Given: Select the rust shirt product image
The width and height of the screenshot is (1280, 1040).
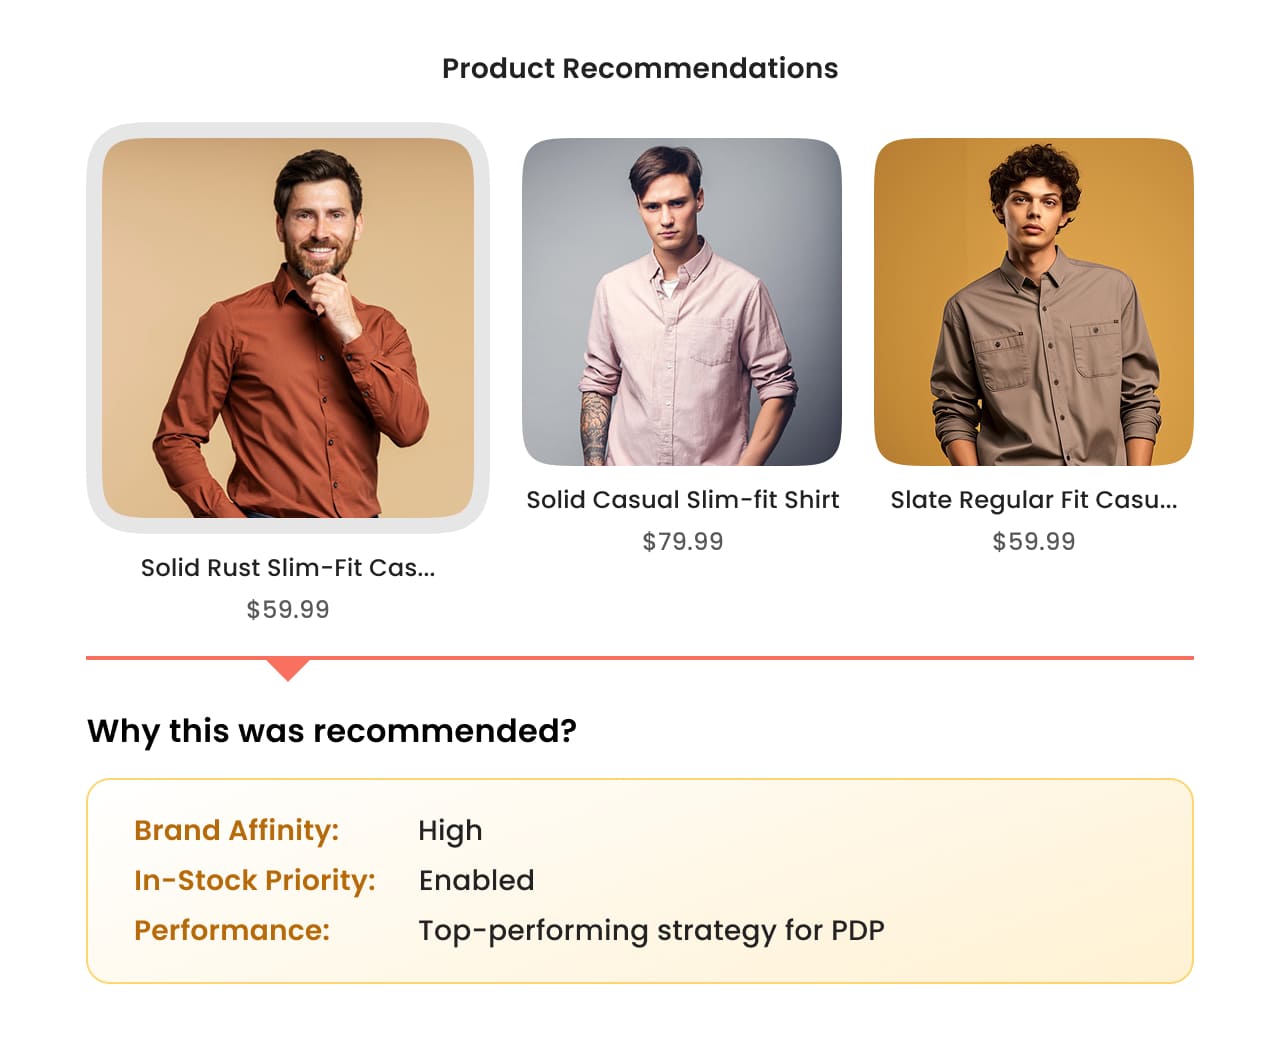Looking at the screenshot, I should pos(288,328).
